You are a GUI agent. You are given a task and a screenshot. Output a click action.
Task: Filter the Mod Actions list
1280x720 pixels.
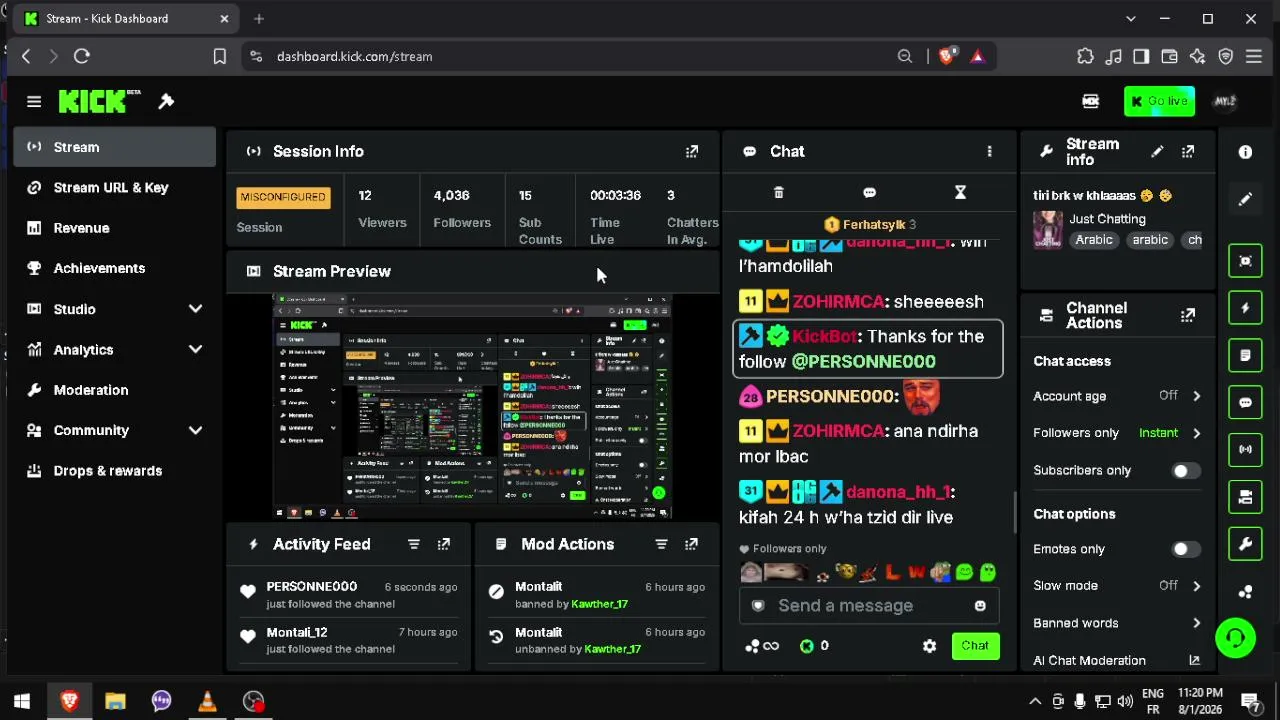coord(661,544)
